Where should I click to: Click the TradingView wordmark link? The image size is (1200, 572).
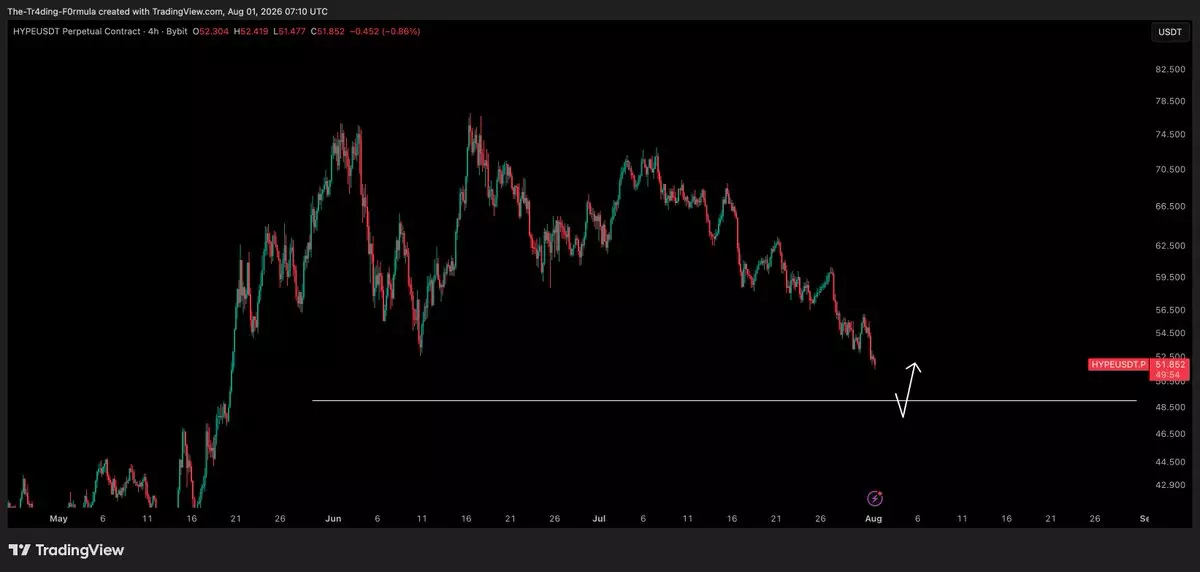pos(80,550)
